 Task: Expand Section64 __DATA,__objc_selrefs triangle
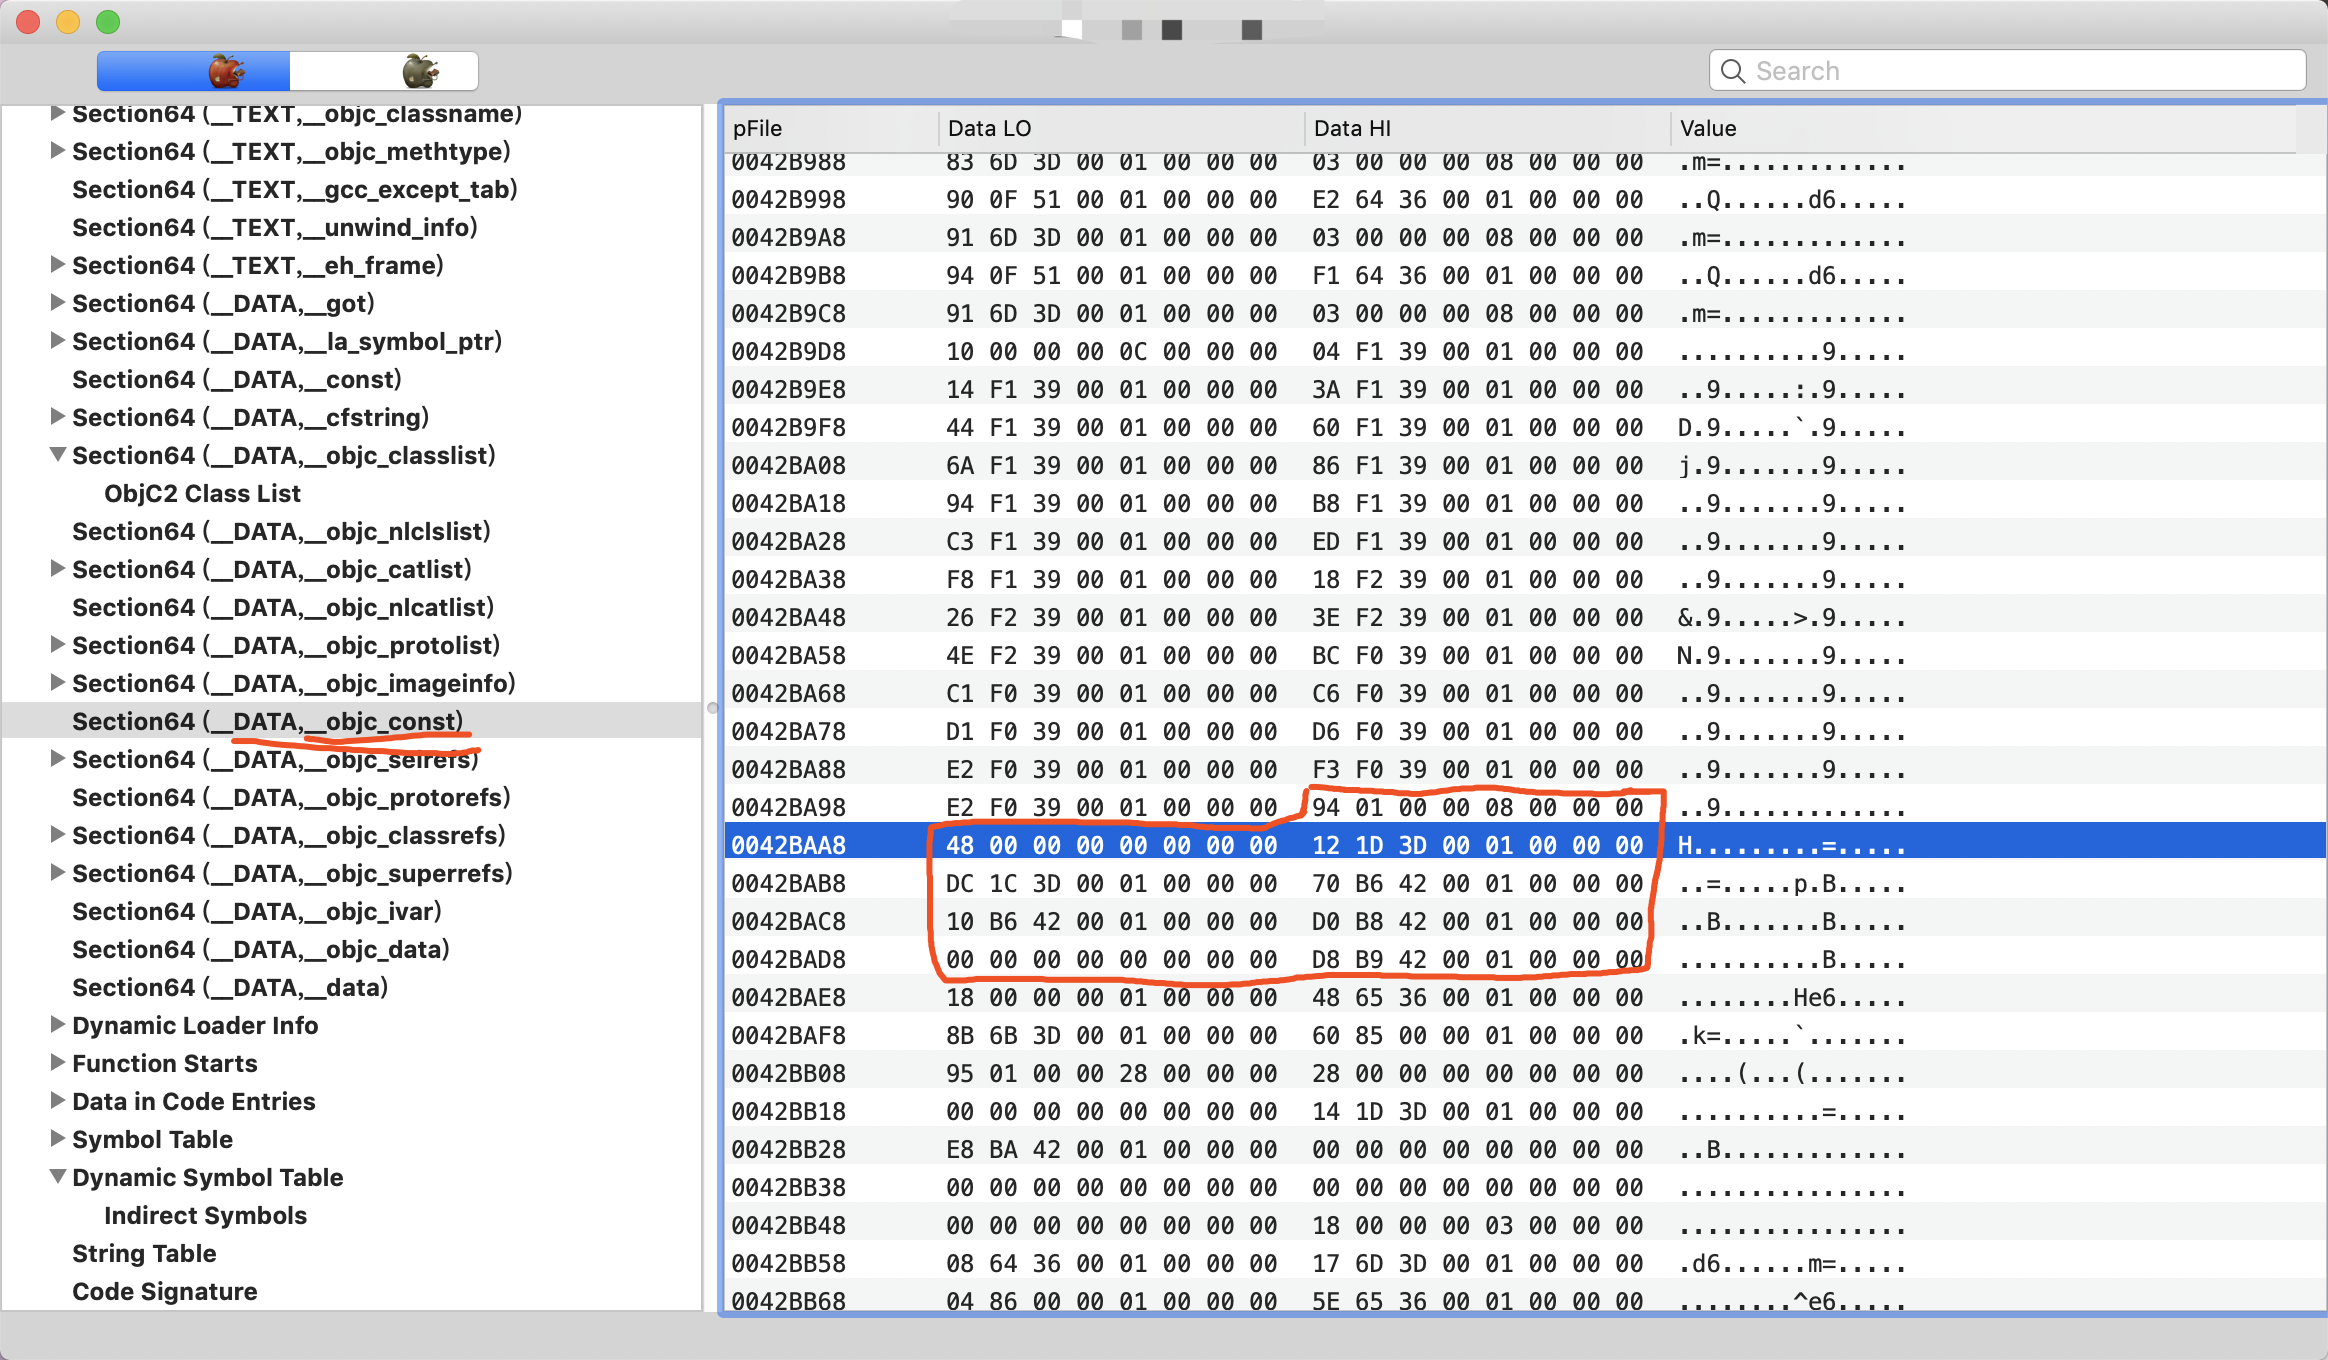pos(58,759)
